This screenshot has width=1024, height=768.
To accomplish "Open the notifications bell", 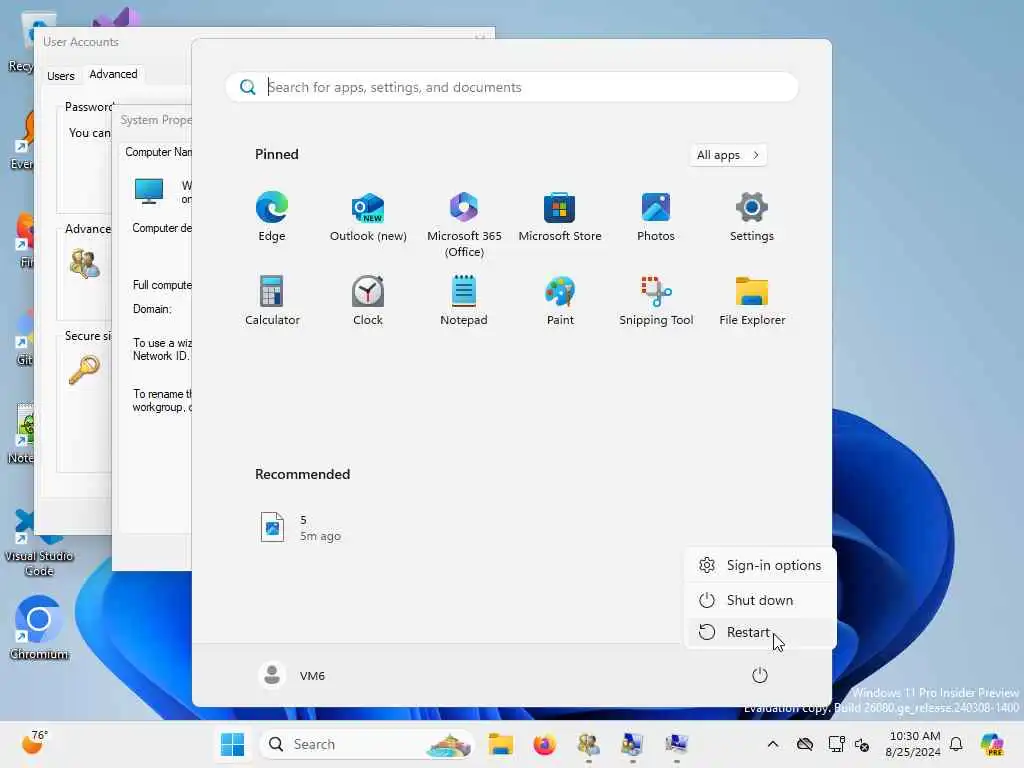I will coord(956,744).
